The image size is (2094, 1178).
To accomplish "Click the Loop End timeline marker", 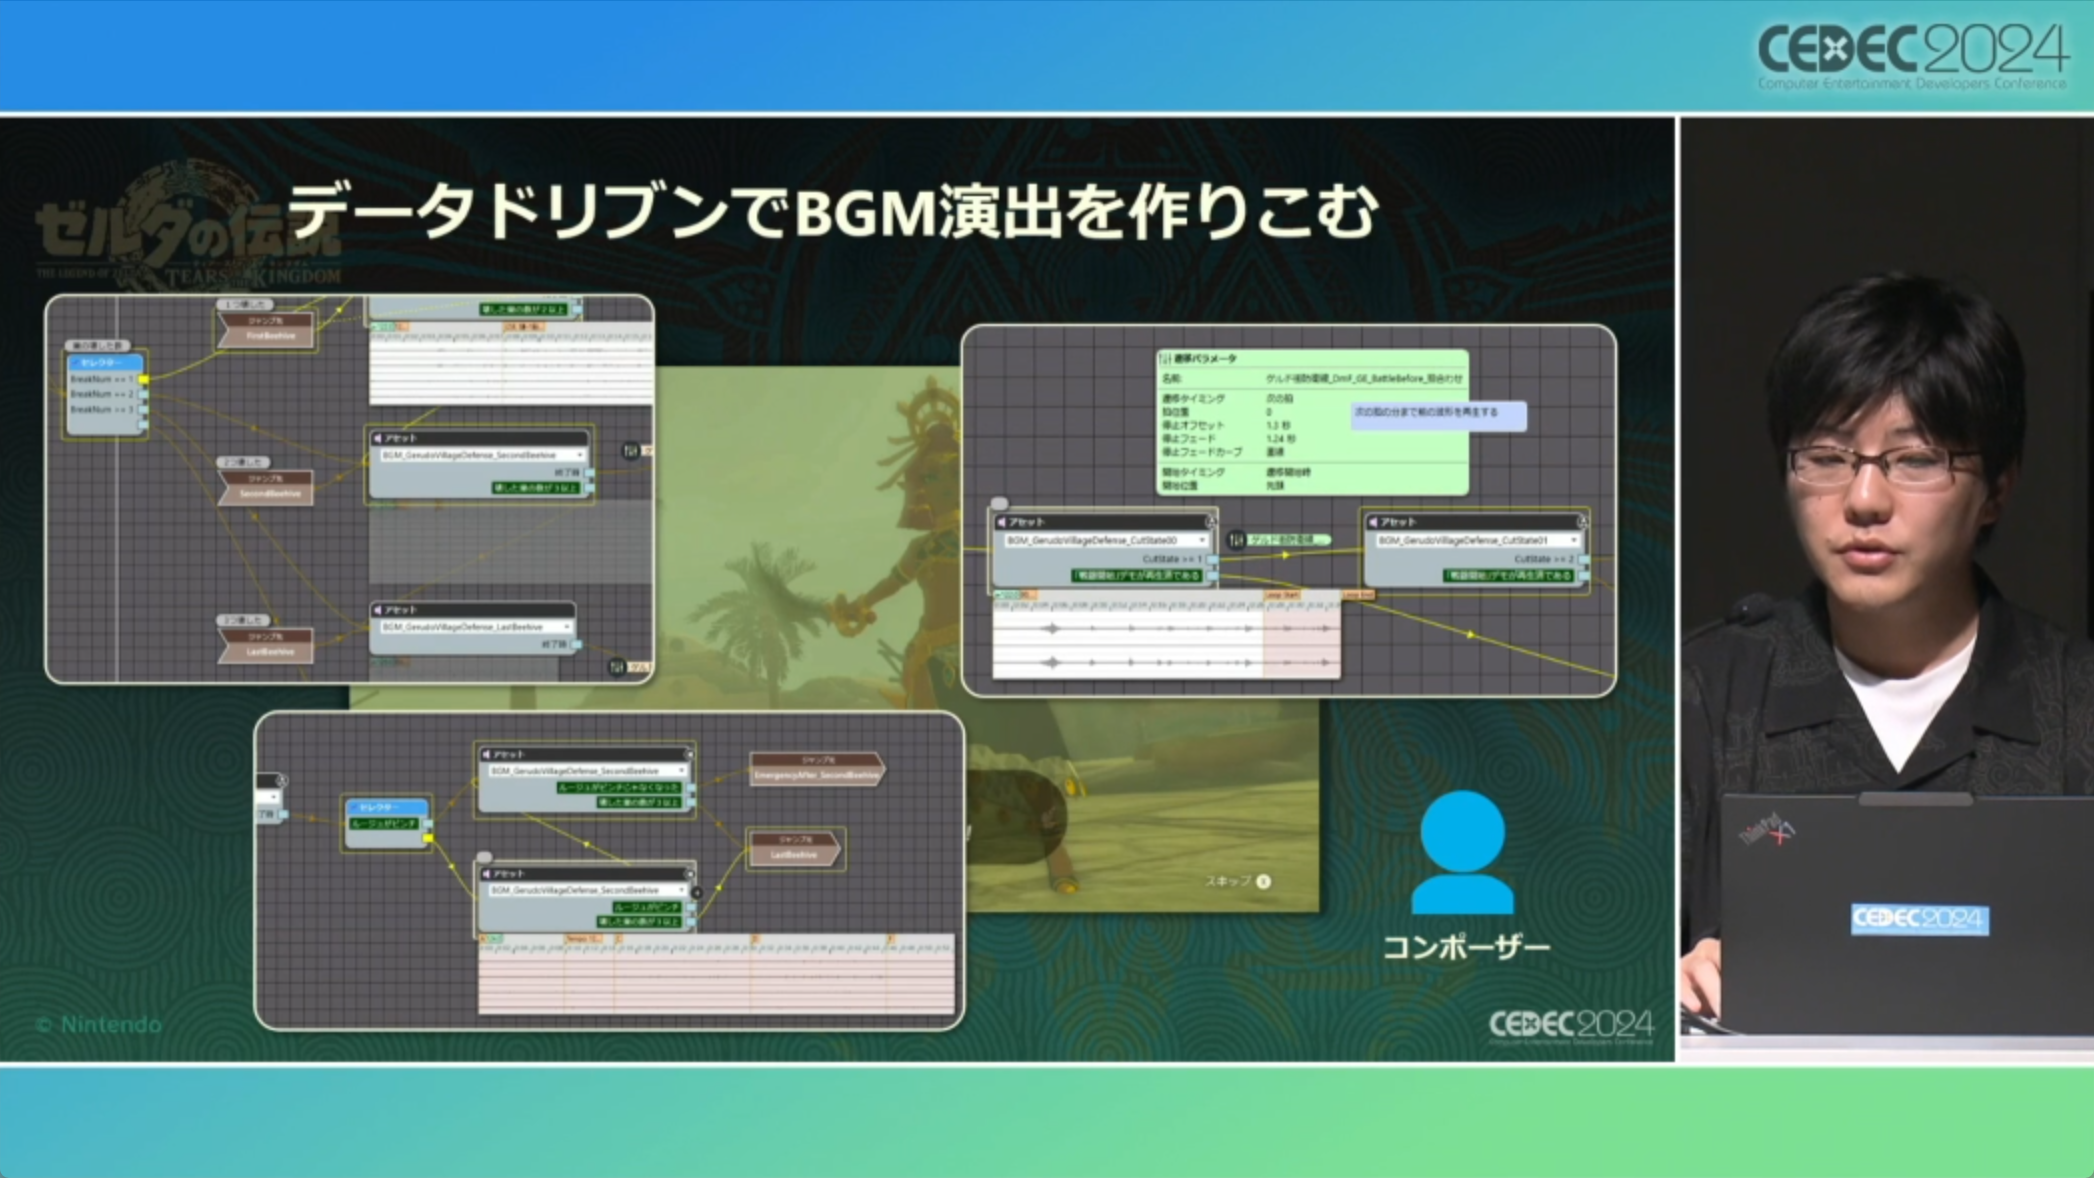I will coord(1358,595).
